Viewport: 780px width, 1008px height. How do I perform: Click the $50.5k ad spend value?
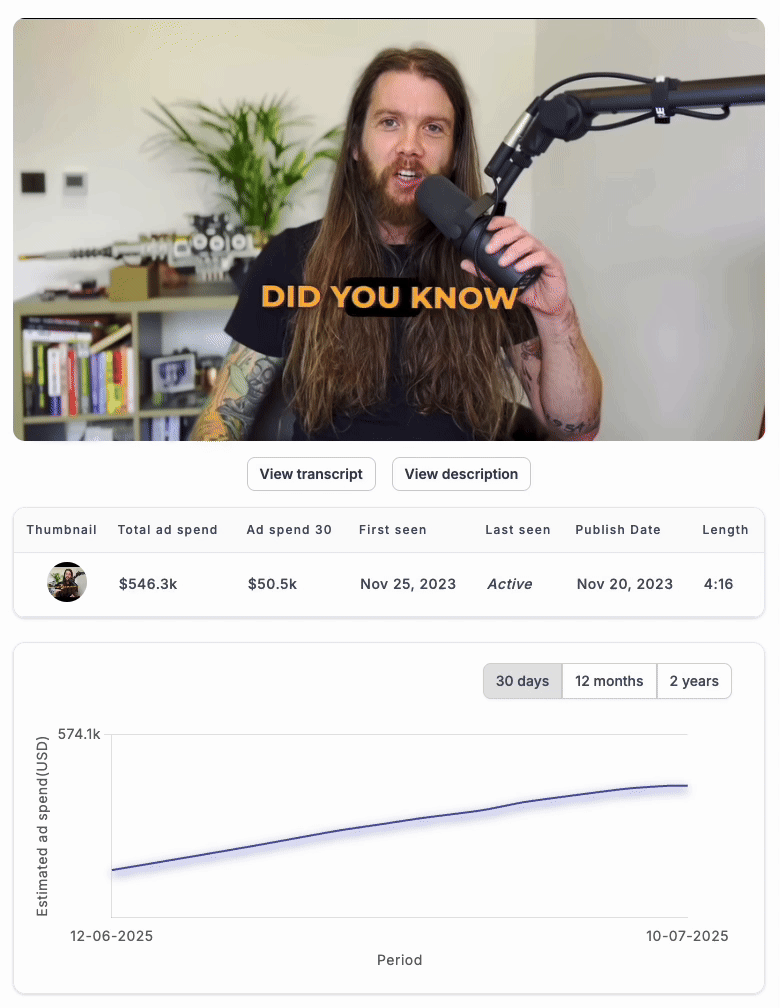273,584
